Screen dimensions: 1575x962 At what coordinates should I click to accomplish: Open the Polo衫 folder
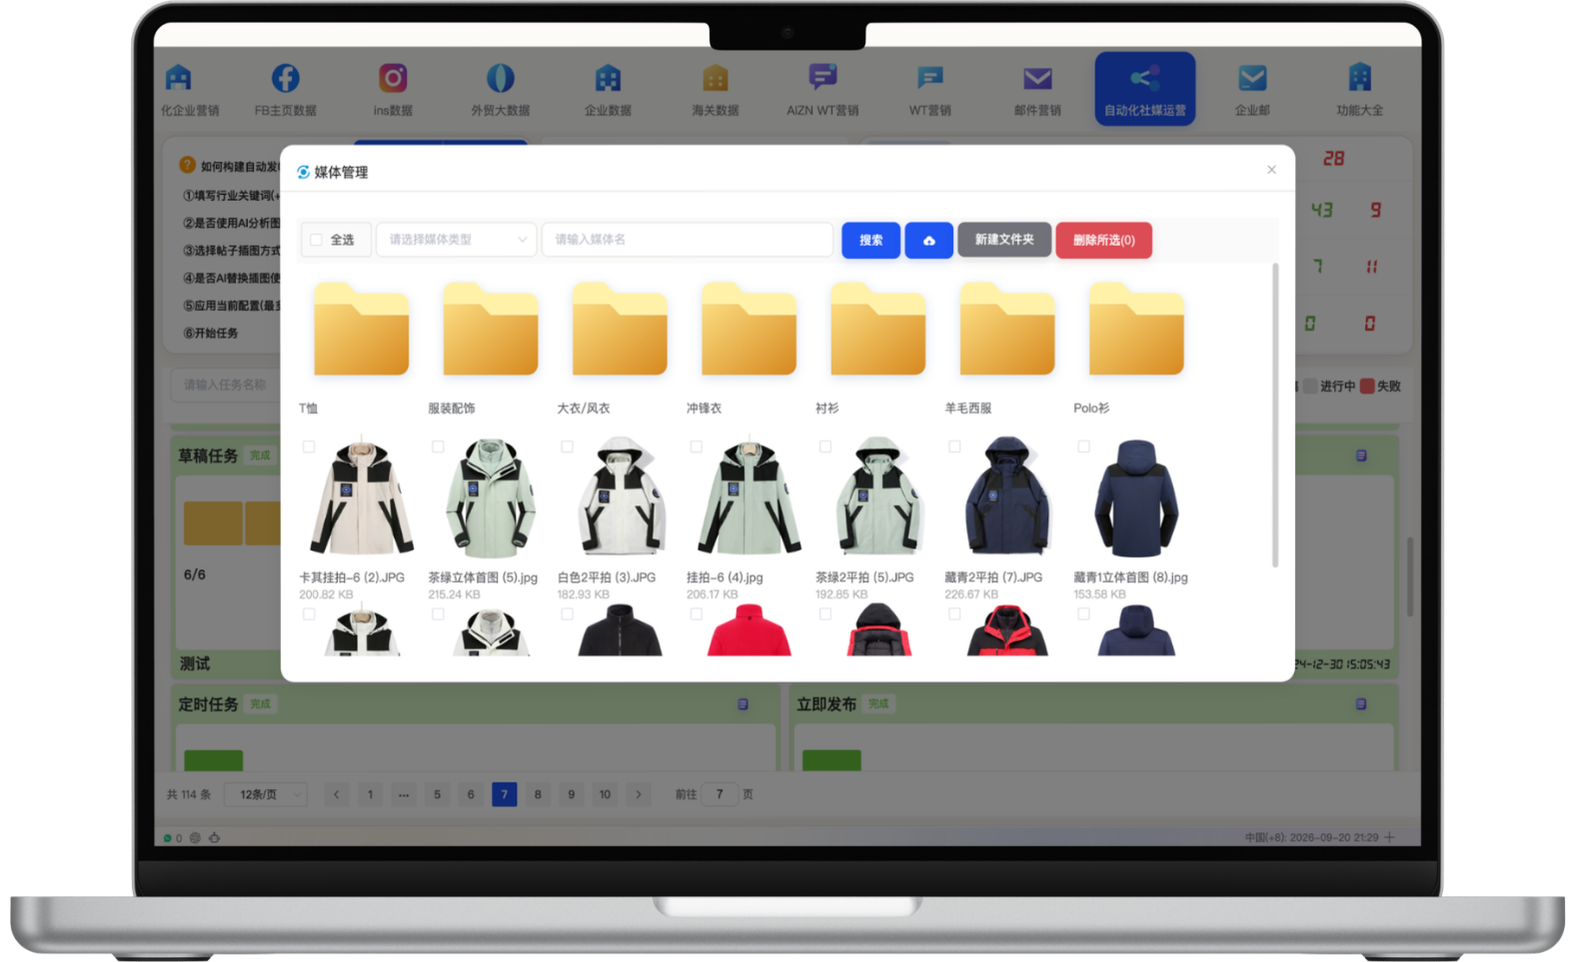(1136, 330)
